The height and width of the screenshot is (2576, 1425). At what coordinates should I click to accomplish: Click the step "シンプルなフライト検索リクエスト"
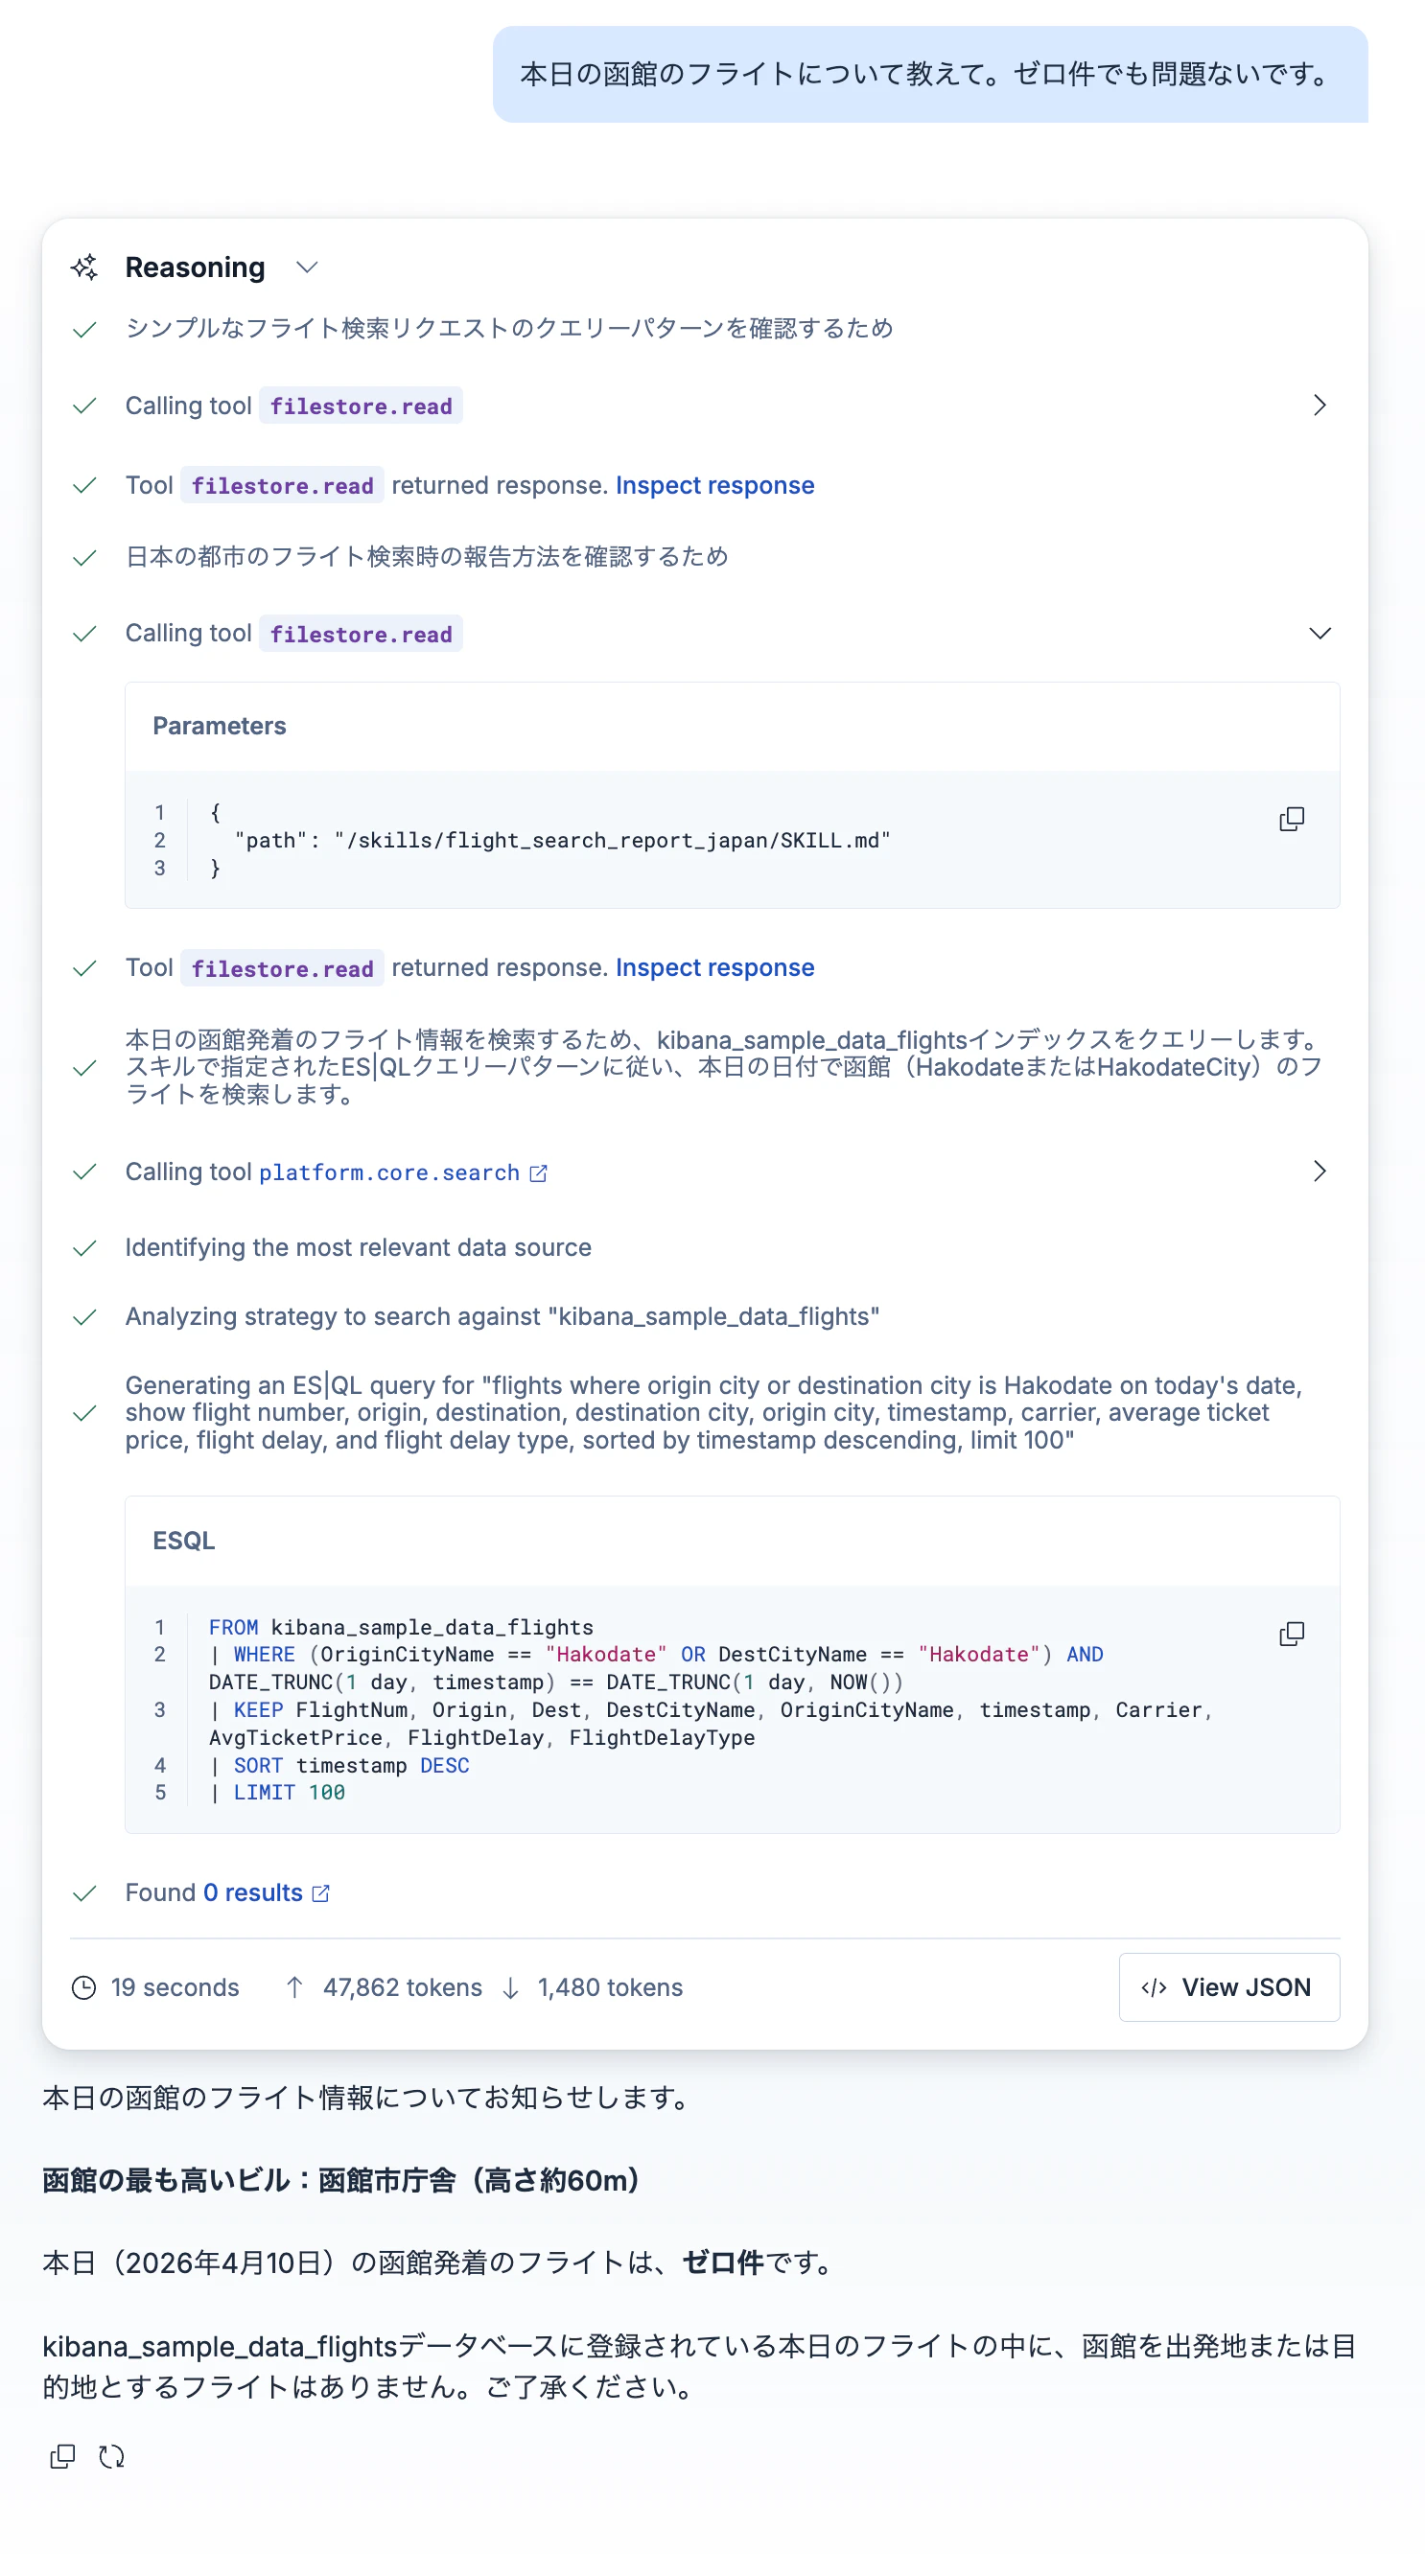[509, 328]
